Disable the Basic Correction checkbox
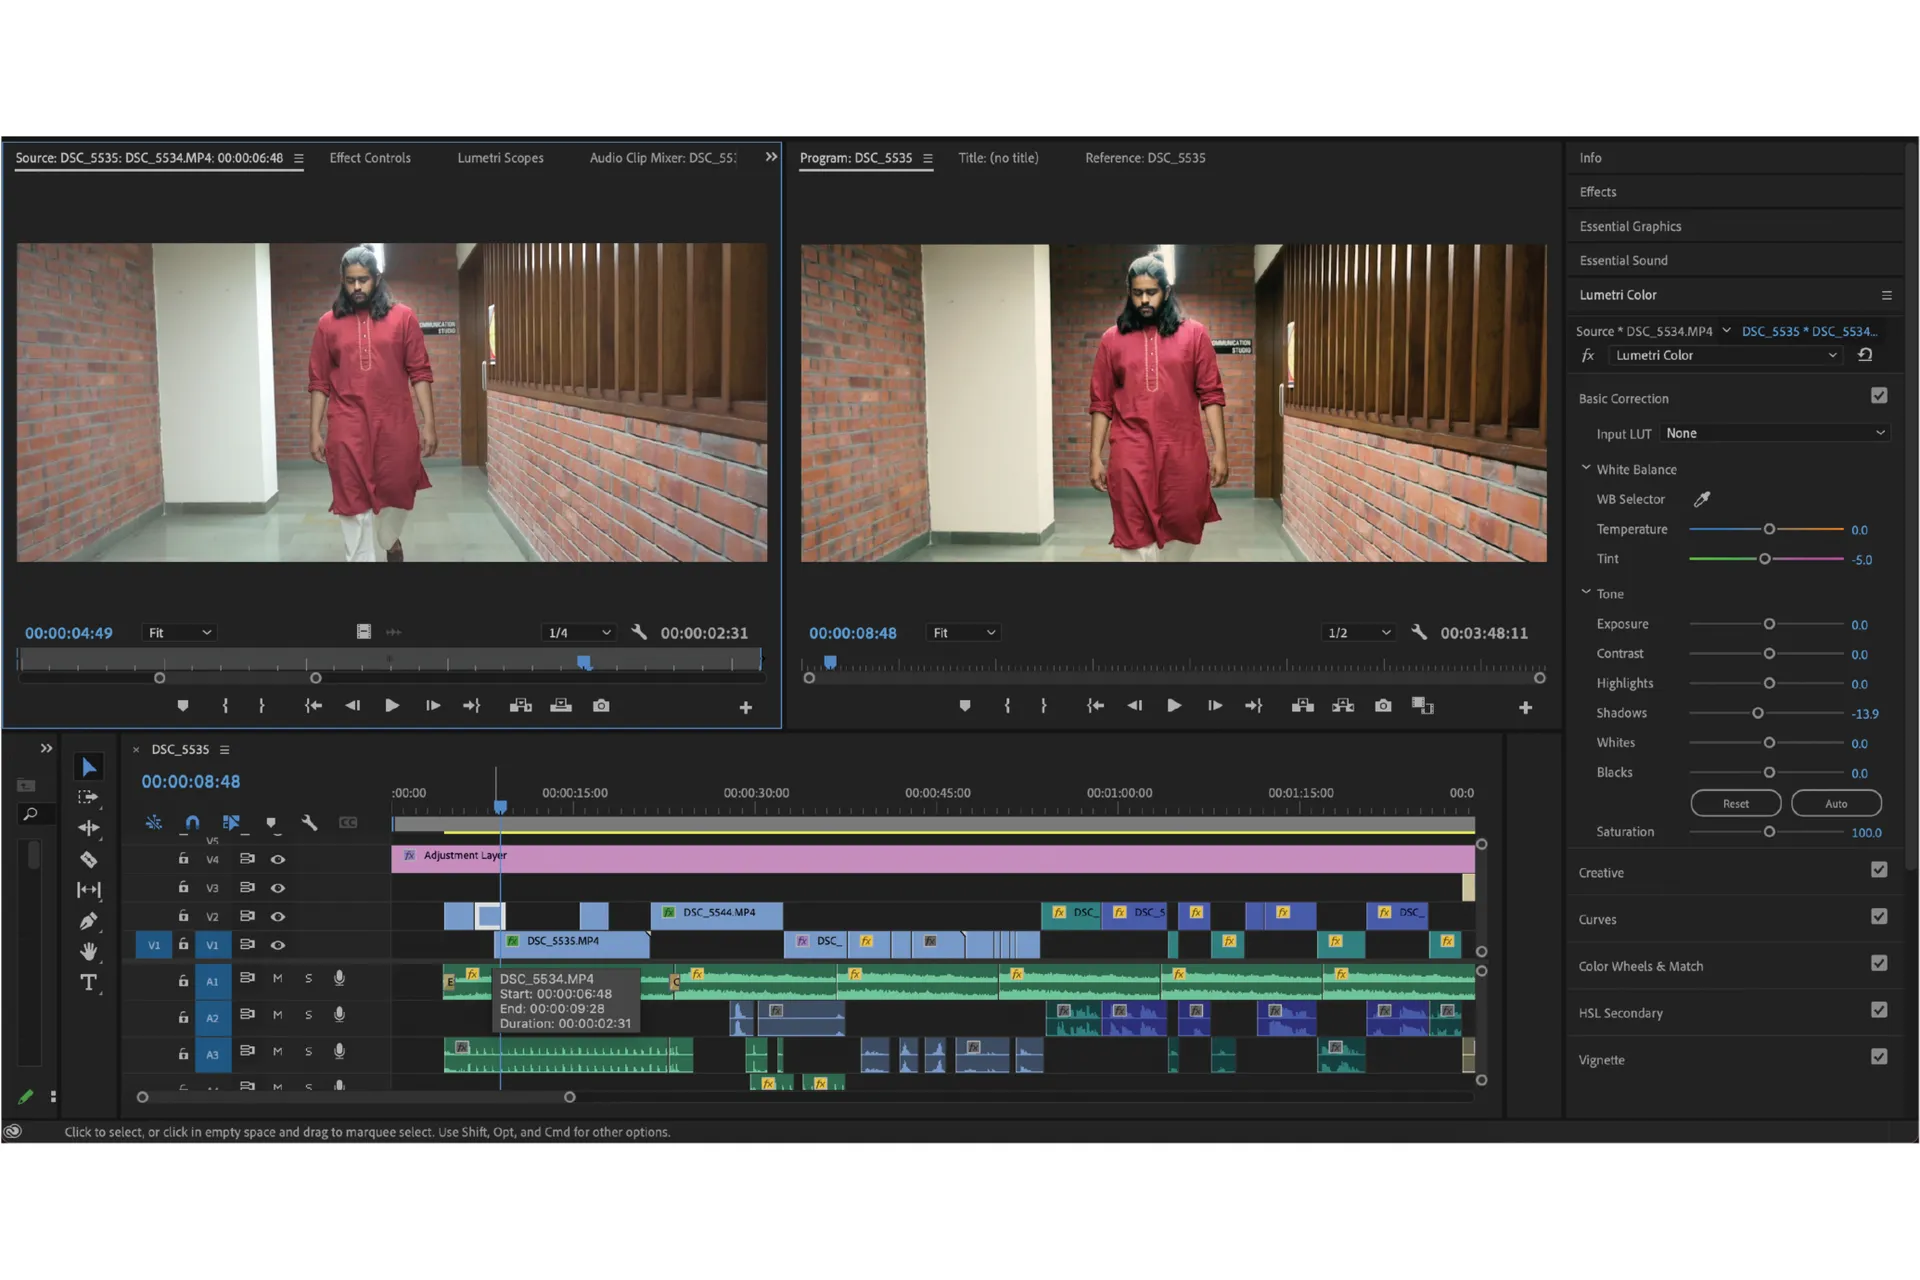Screen dimensions: 1920x1280 click(x=1879, y=396)
